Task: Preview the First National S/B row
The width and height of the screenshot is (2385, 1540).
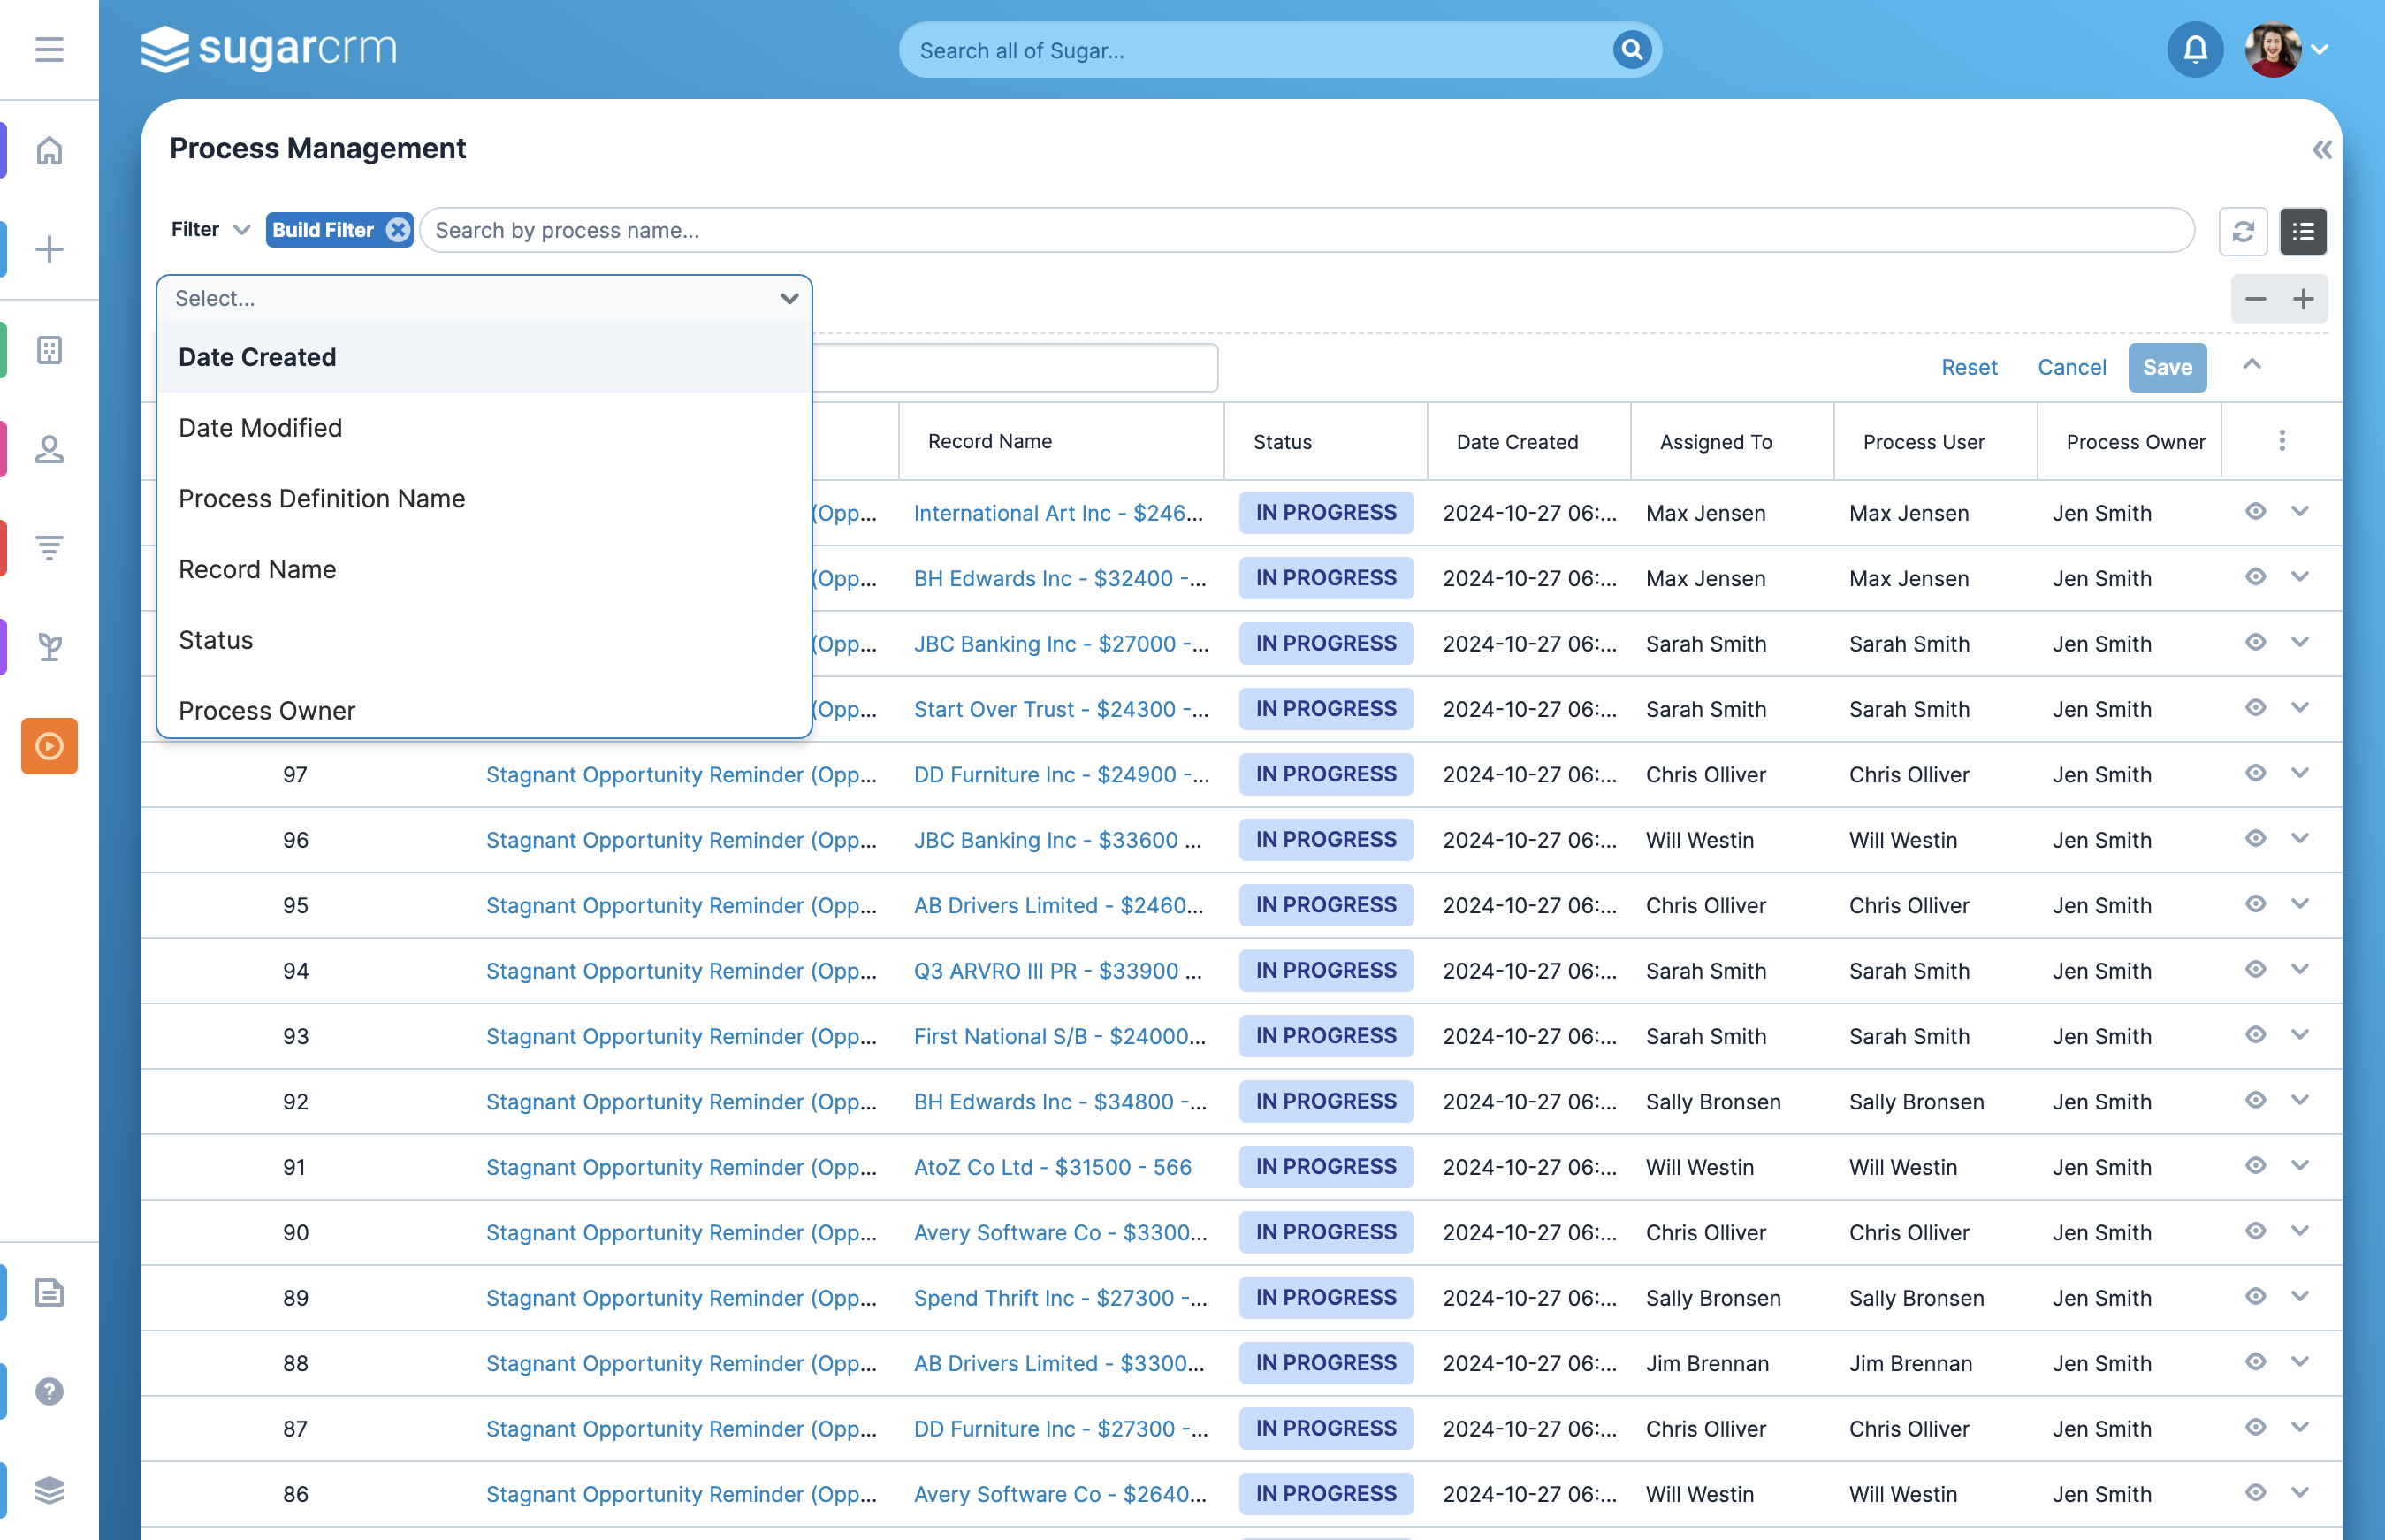Action: pyautogui.click(x=2255, y=1035)
